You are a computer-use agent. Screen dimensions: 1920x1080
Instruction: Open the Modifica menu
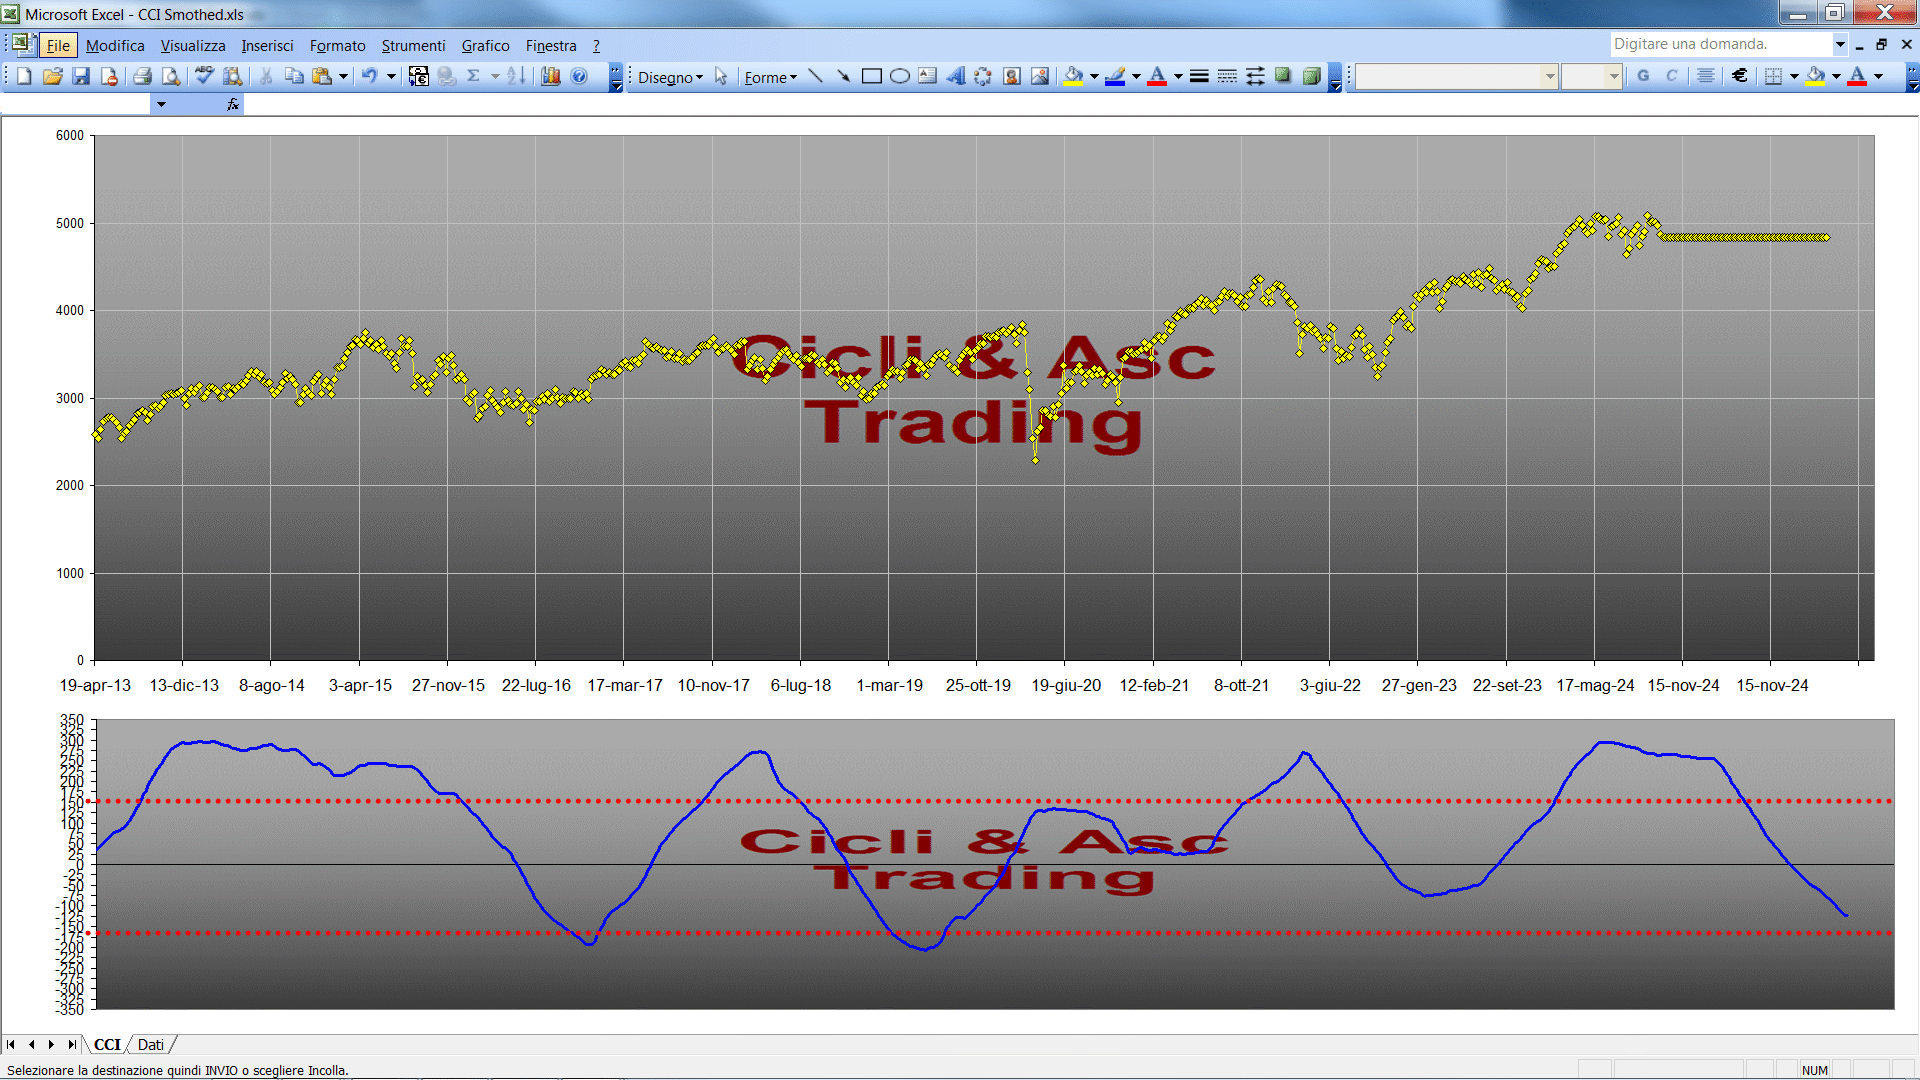(x=115, y=45)
